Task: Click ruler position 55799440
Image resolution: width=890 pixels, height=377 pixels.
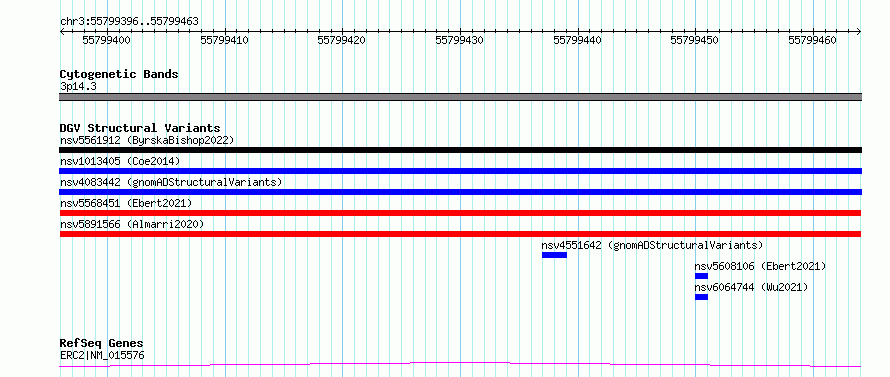Action: pos(577,40)
